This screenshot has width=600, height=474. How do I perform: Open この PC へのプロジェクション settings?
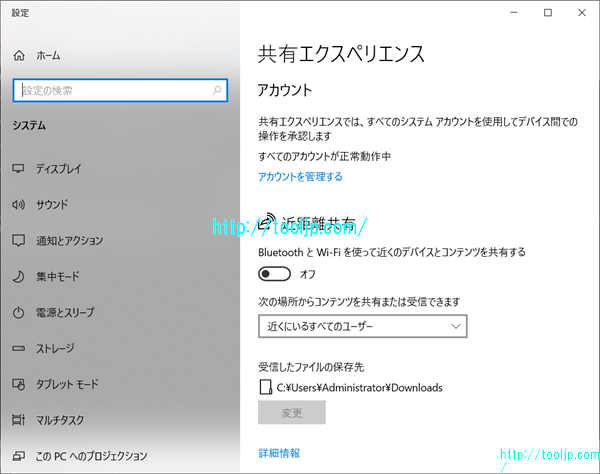[x=91, y=456]
